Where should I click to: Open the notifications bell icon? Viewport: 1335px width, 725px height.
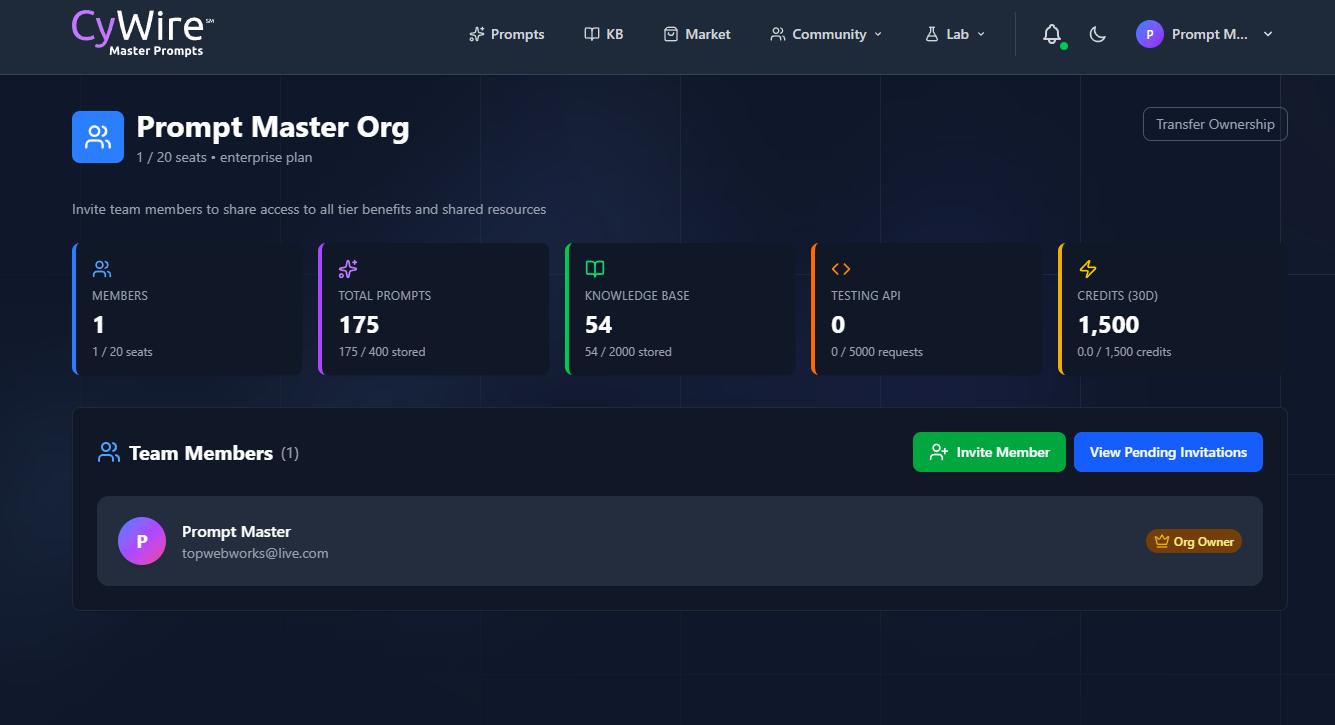point(1051,34)
